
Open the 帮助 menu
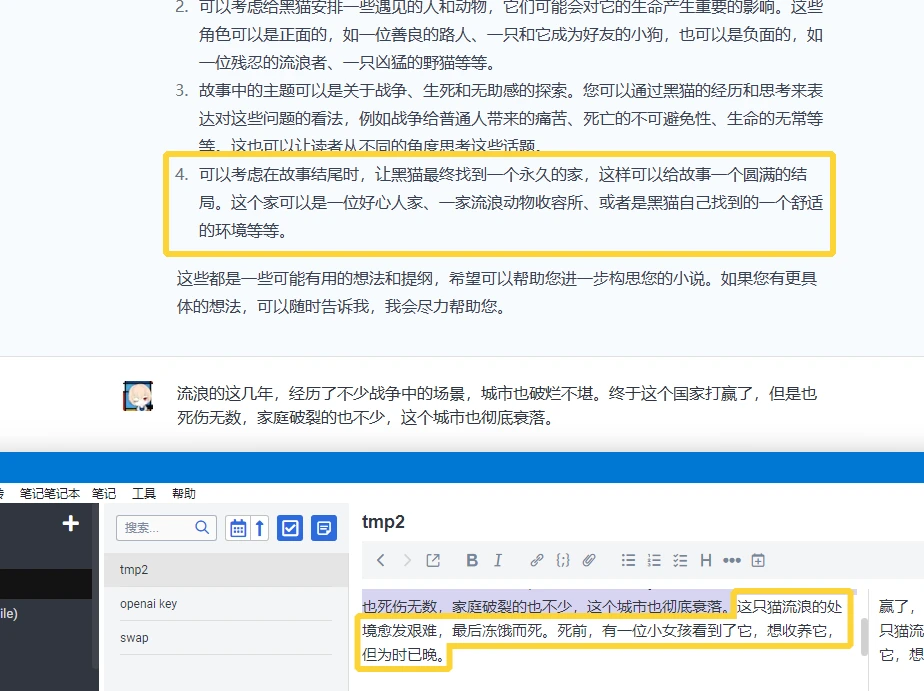(x=184, y=494)
